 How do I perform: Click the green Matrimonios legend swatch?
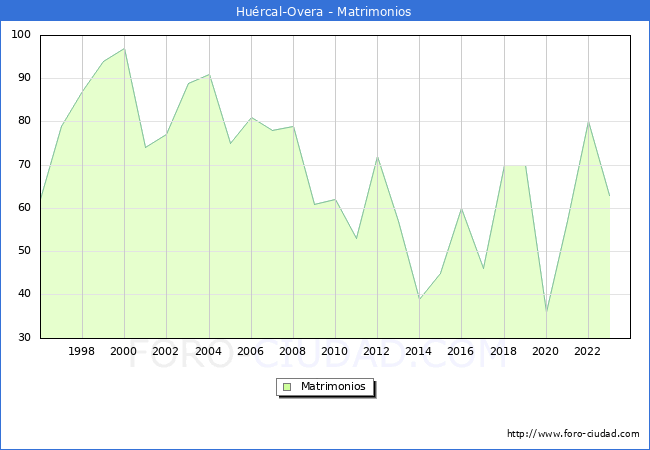click(x=287, y=387)
